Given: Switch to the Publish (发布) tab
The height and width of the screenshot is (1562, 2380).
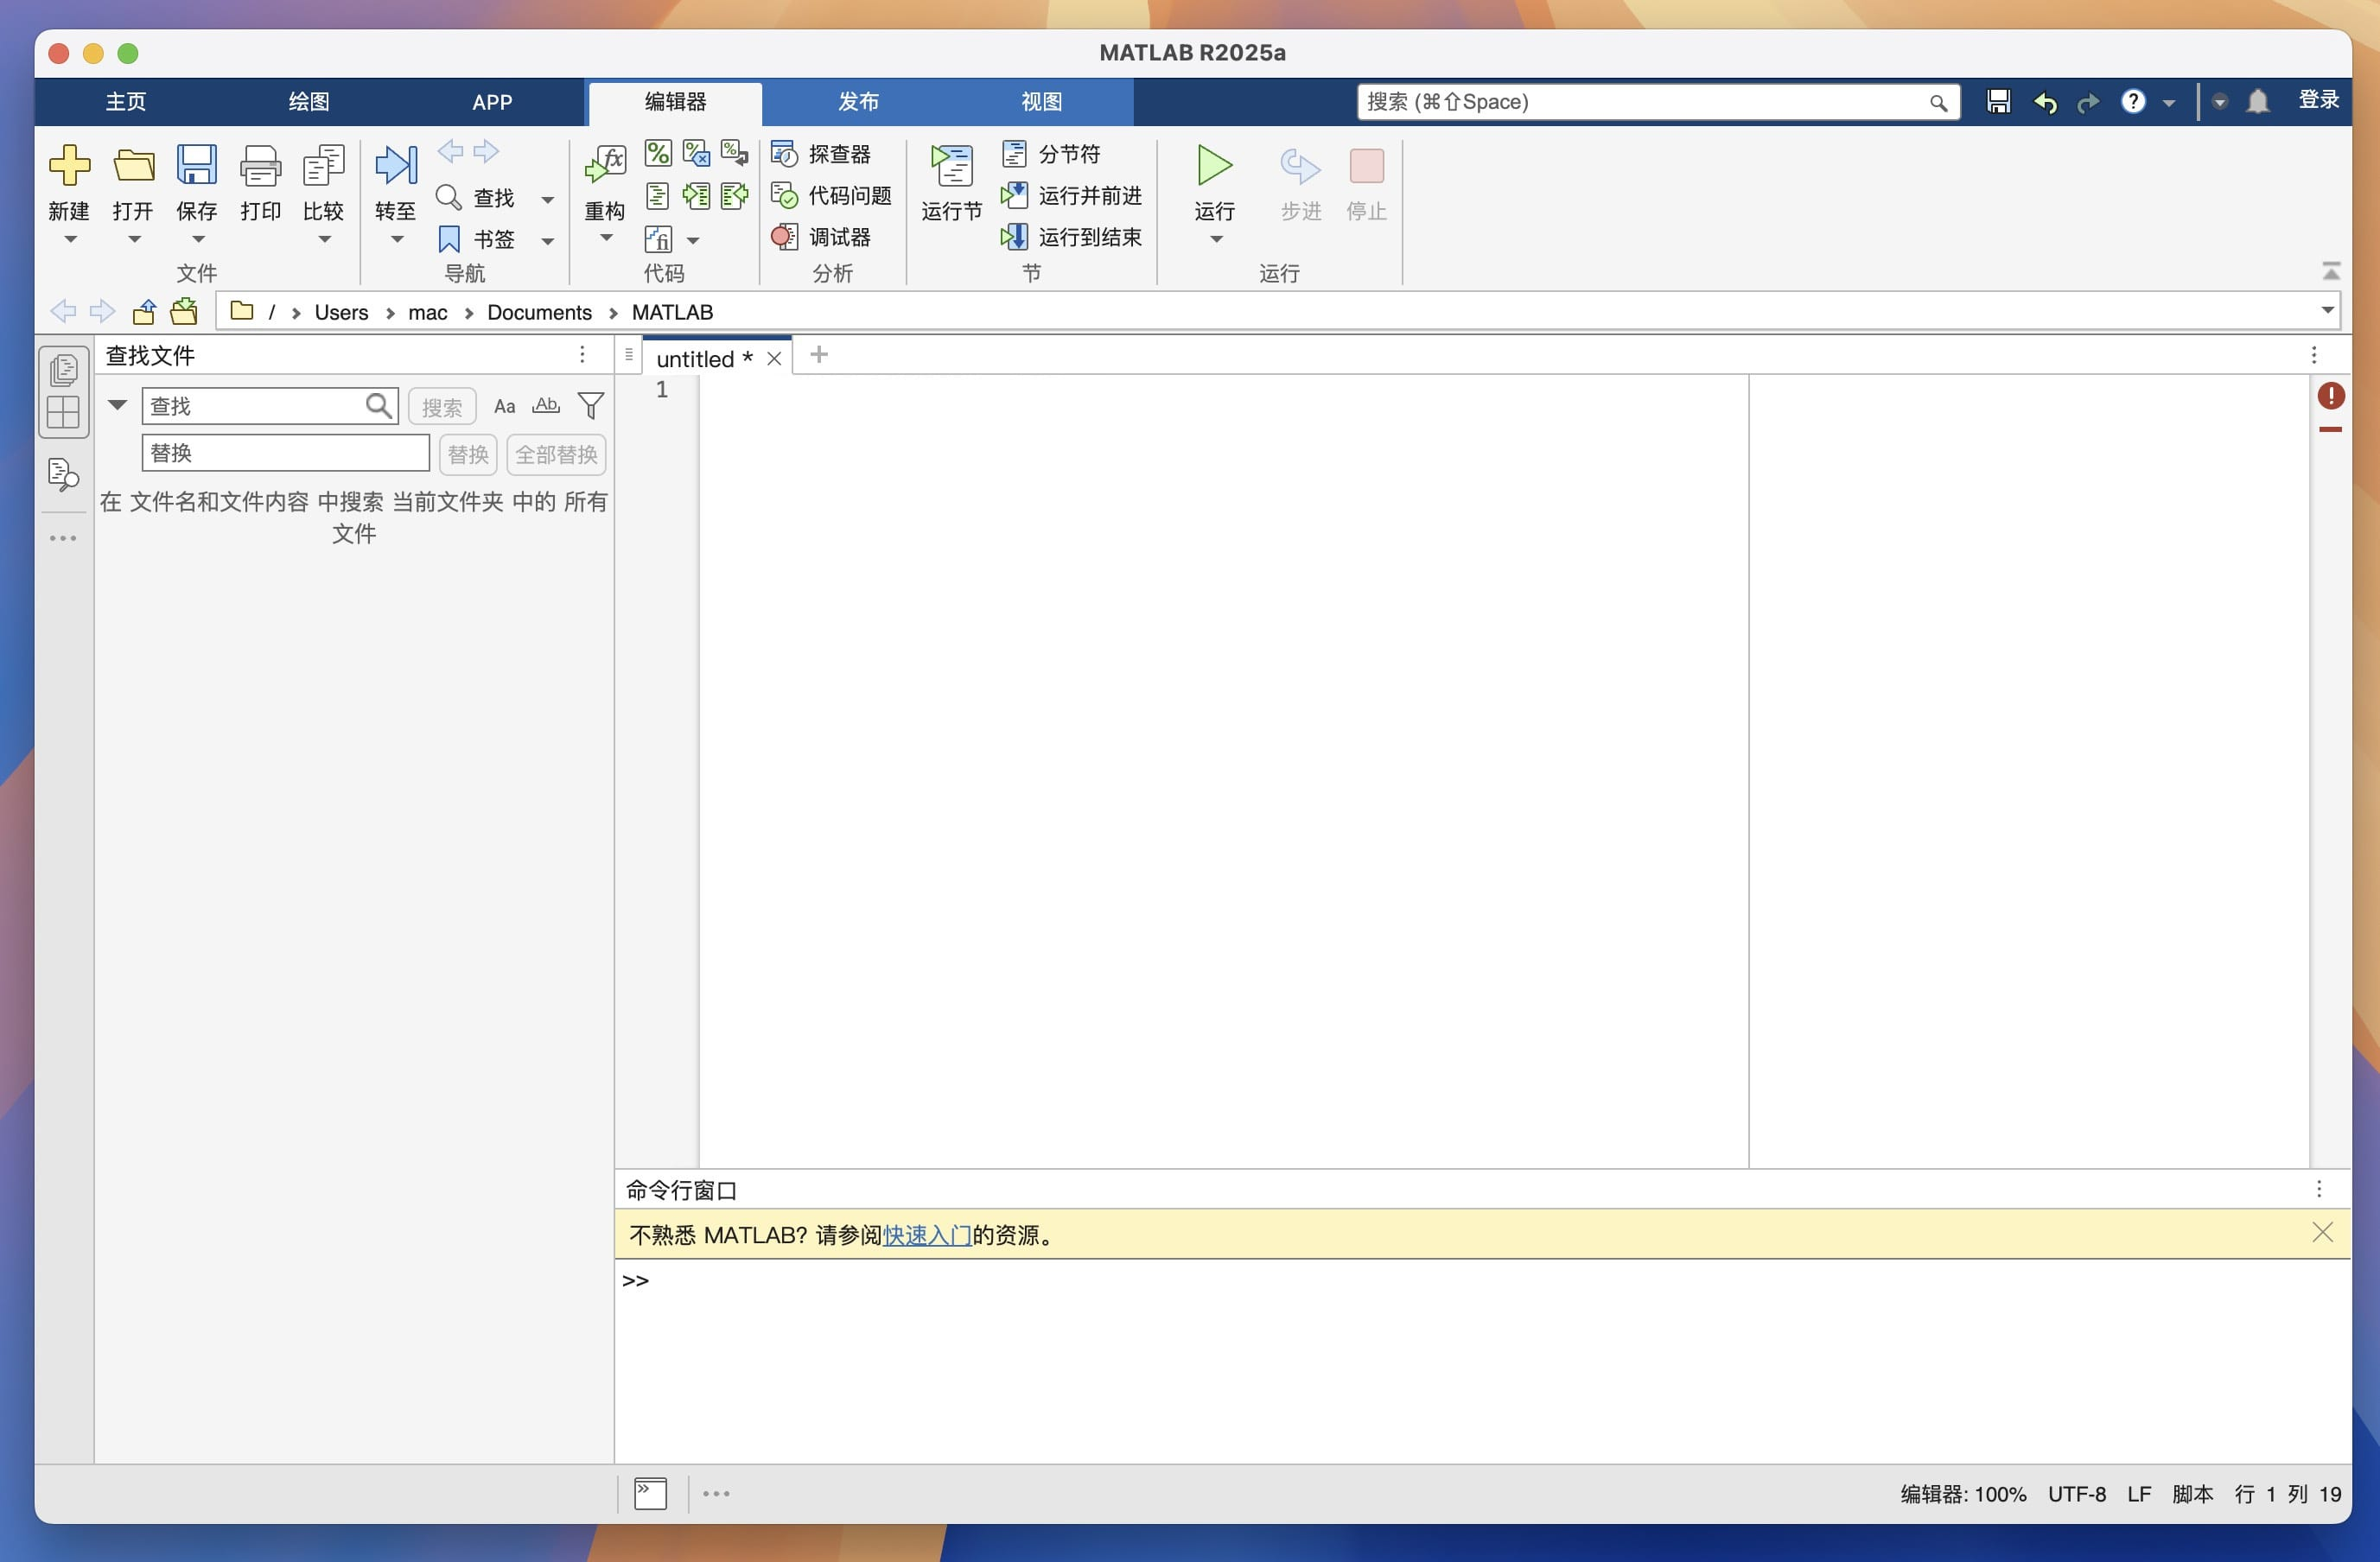Looking at the screenshot, I should point(858,102).
